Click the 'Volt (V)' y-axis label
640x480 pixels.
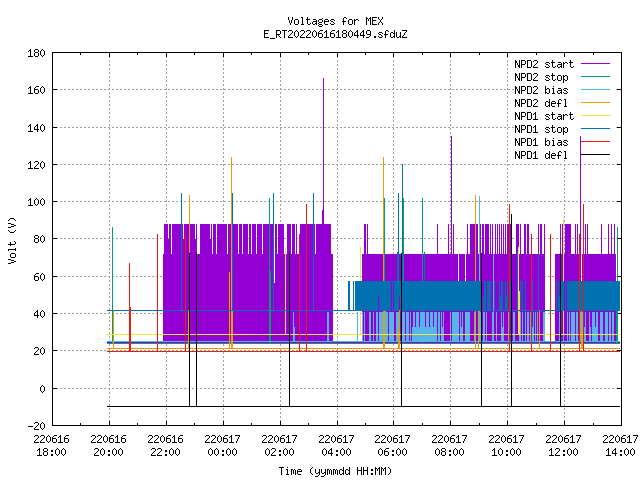(x=12, y=240)
